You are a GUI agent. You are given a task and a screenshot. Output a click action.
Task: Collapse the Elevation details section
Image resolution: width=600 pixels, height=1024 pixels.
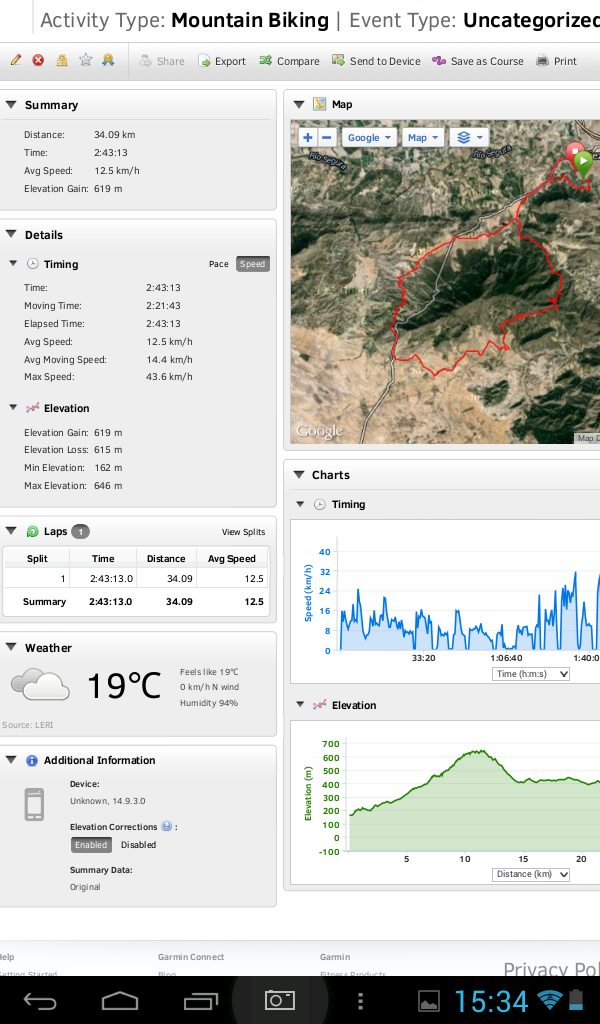point(13,408)
